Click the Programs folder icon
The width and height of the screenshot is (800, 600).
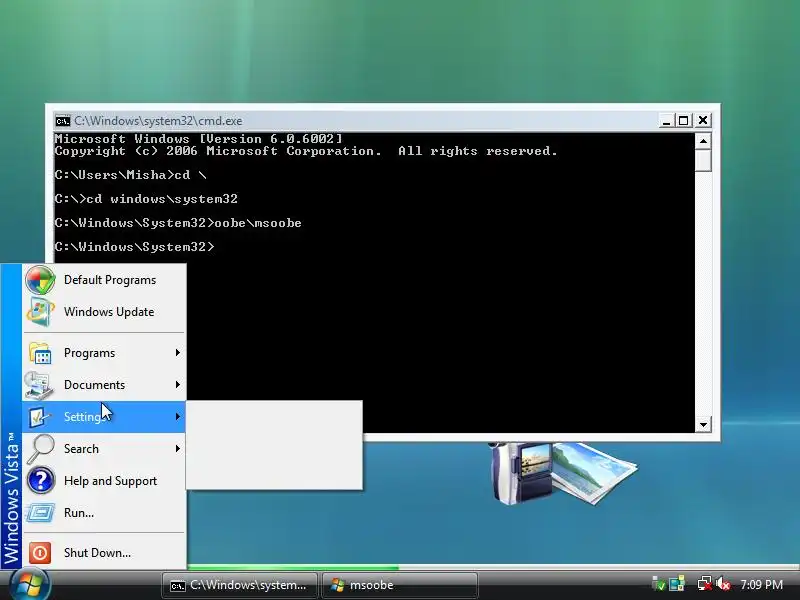click(40, 353)
